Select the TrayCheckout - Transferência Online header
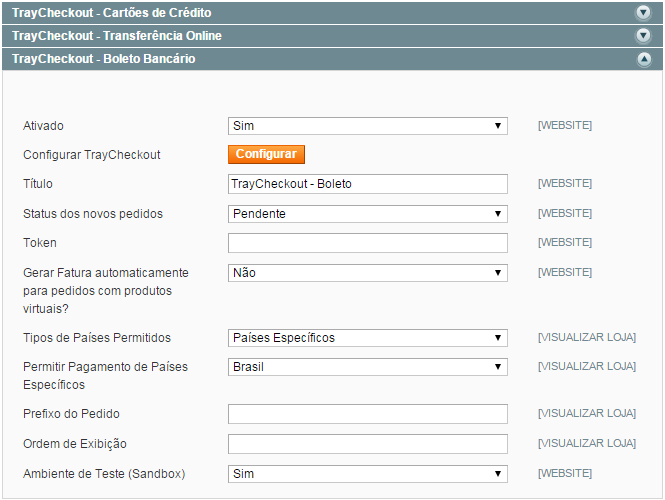665x500 pixels. coord(332,36)
